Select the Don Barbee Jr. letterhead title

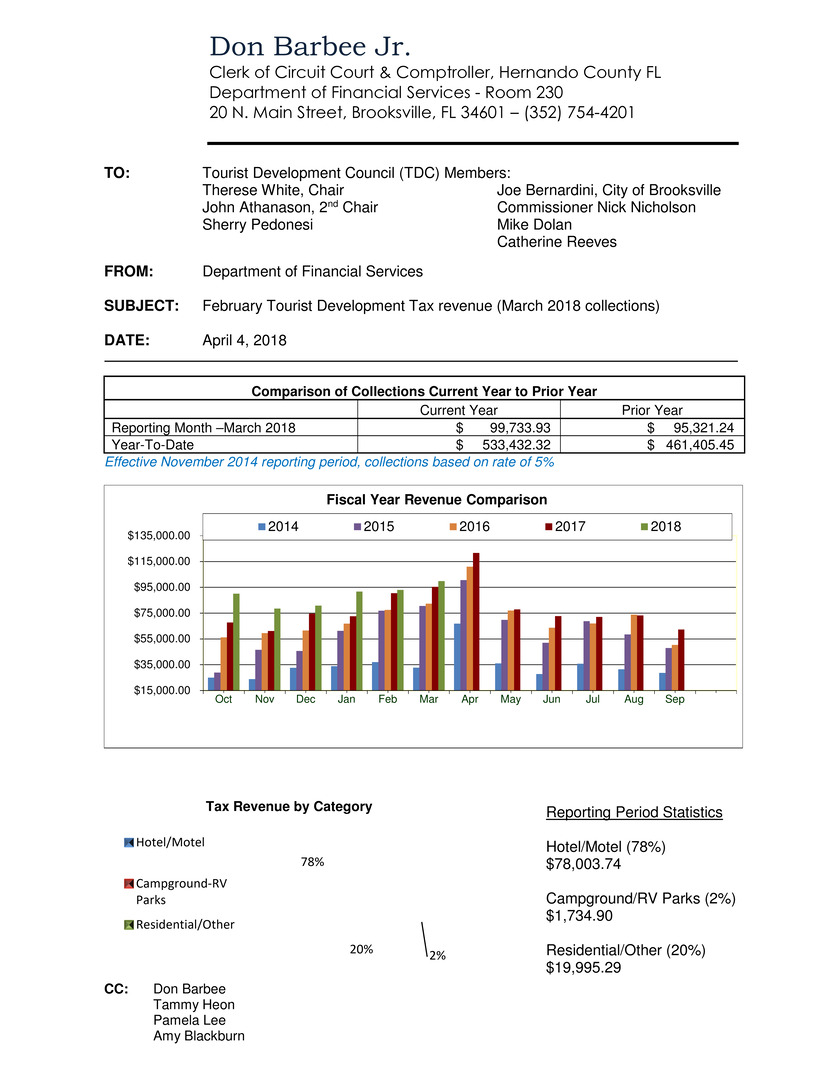311,47
